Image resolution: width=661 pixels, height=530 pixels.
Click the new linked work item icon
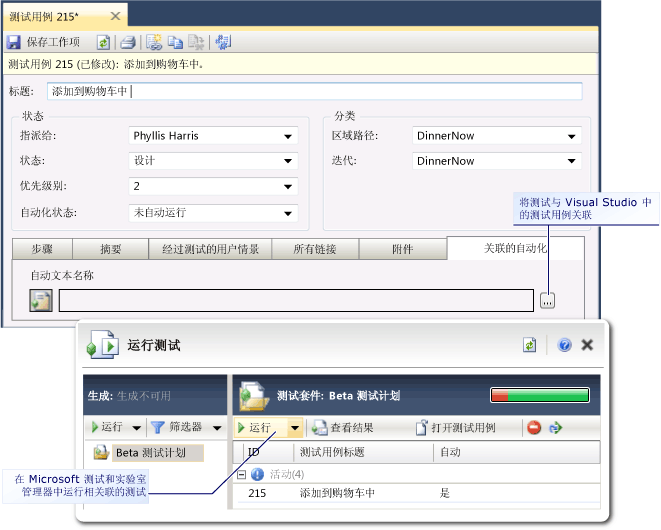[x=154, y=42]
